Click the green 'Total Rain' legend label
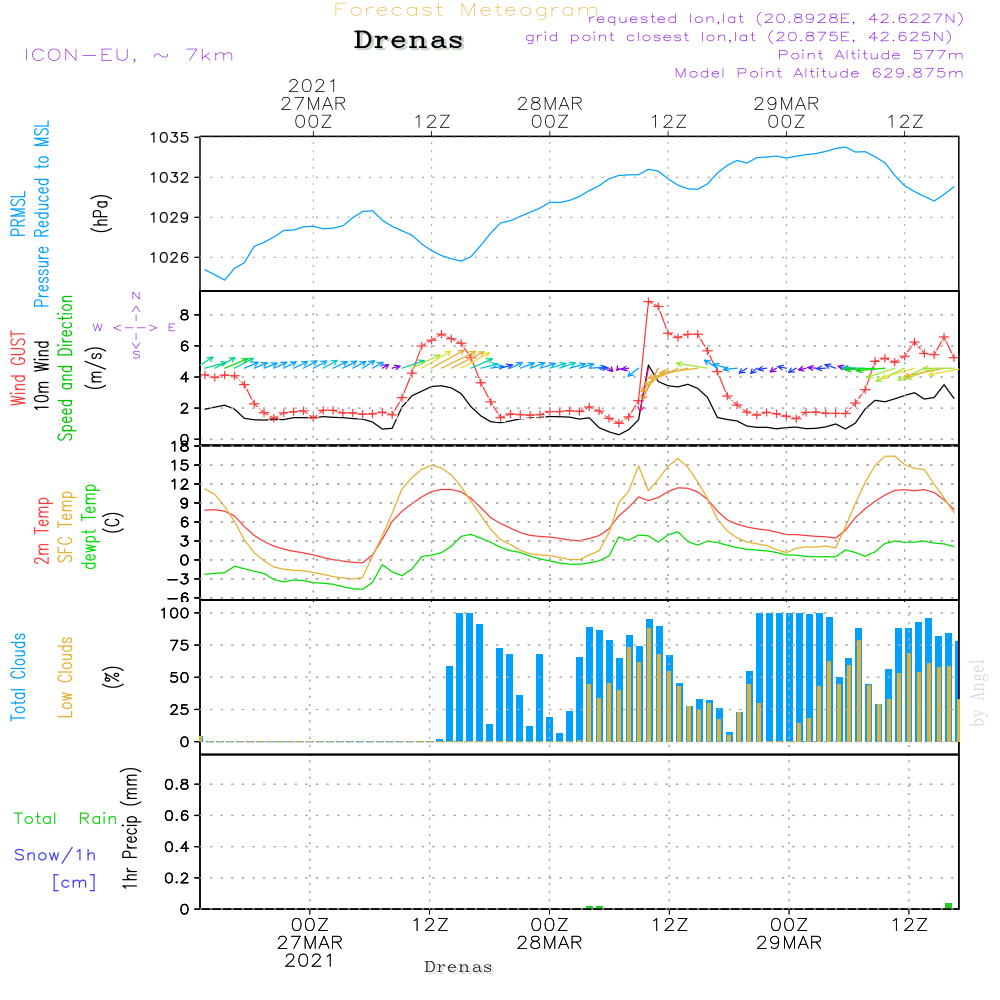 coord(66,819)
